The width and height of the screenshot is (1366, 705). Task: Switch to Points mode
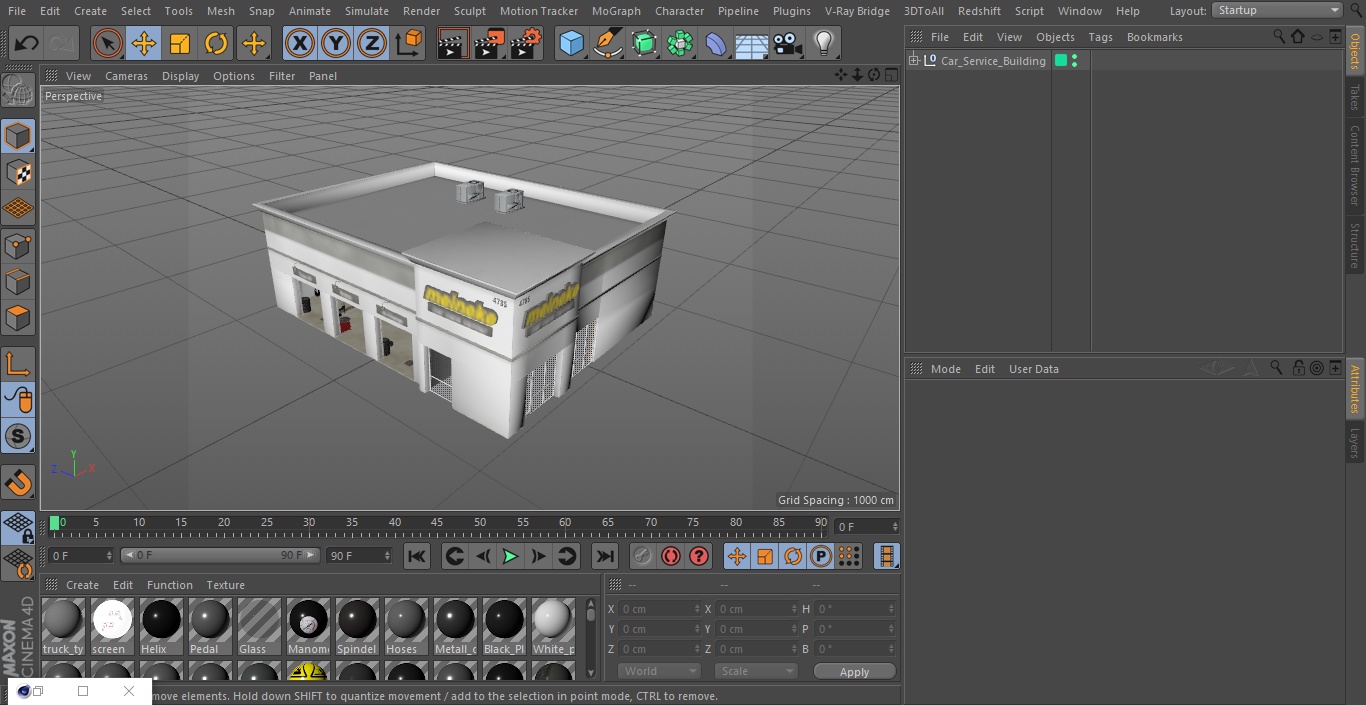point(18,245)
